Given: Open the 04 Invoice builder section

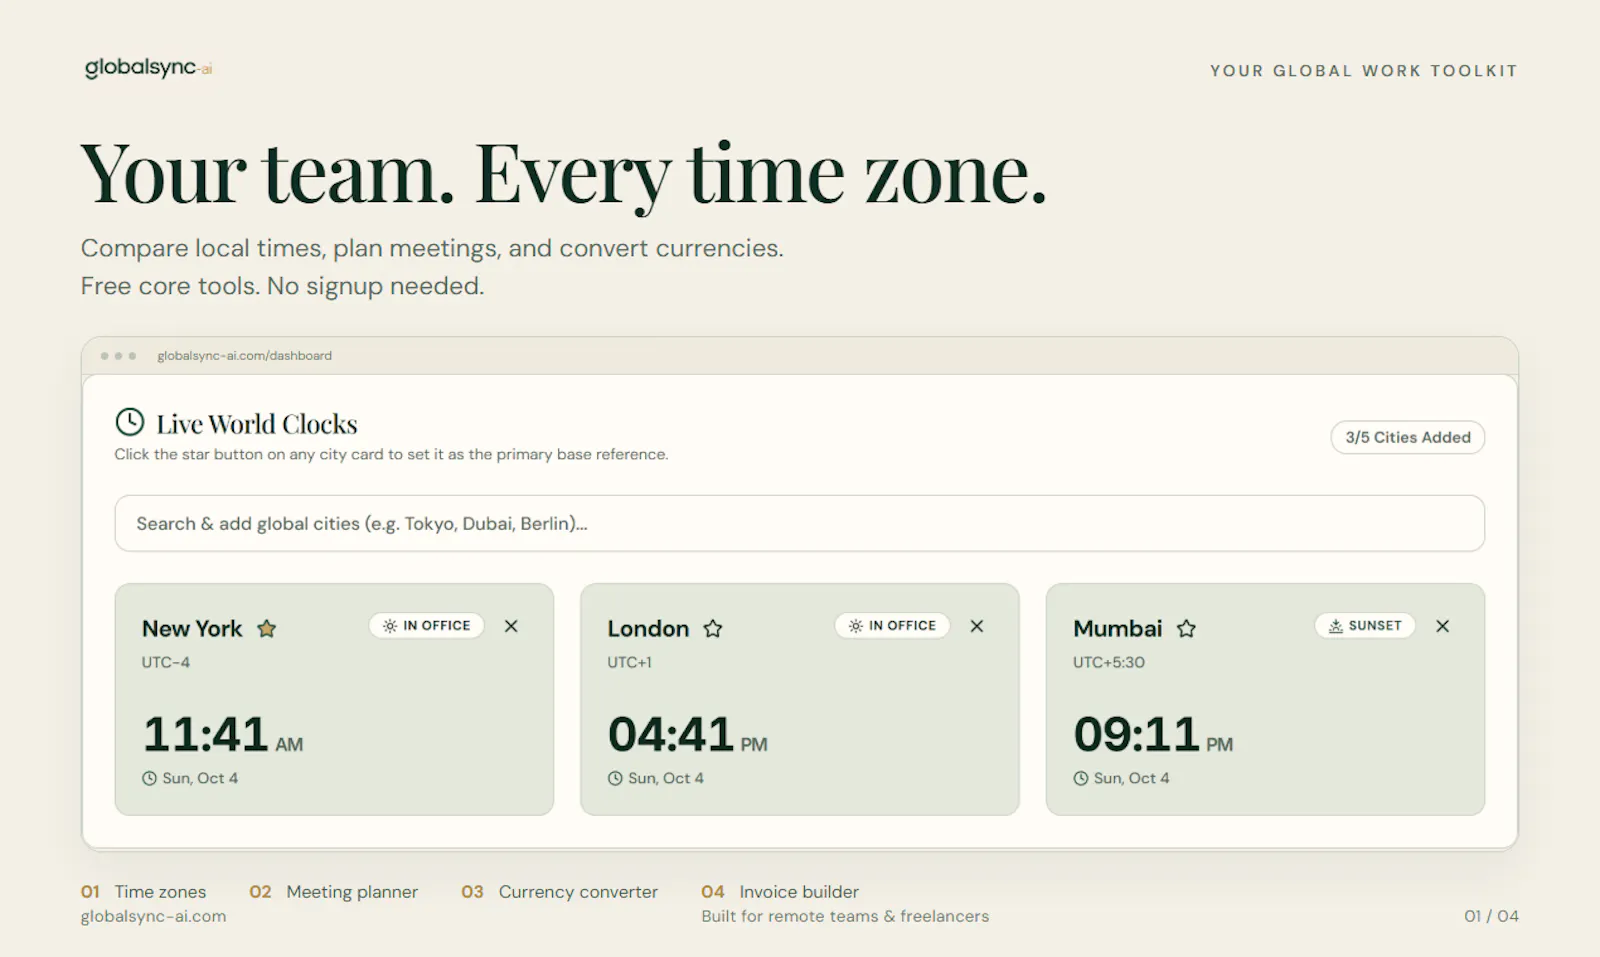Looking at the screenshot, I should 780,891.
